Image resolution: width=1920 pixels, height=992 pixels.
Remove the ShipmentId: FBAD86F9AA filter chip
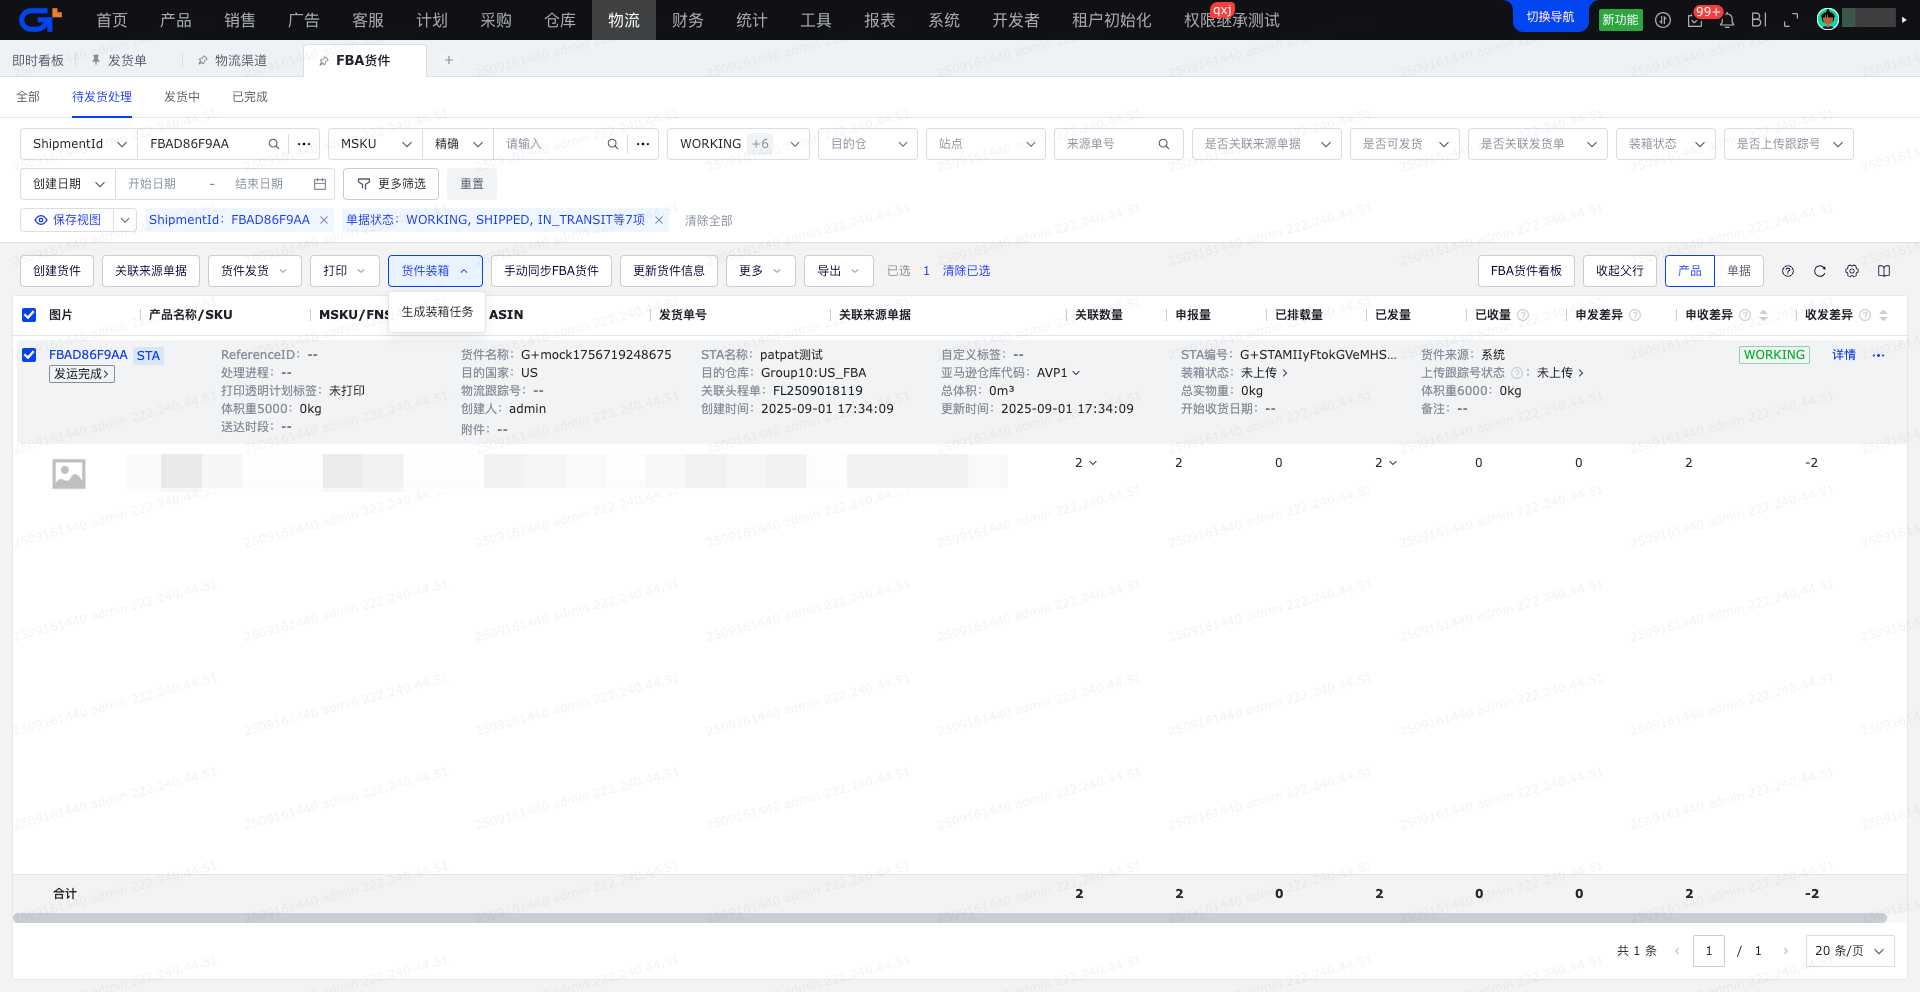tap(324, 220)
